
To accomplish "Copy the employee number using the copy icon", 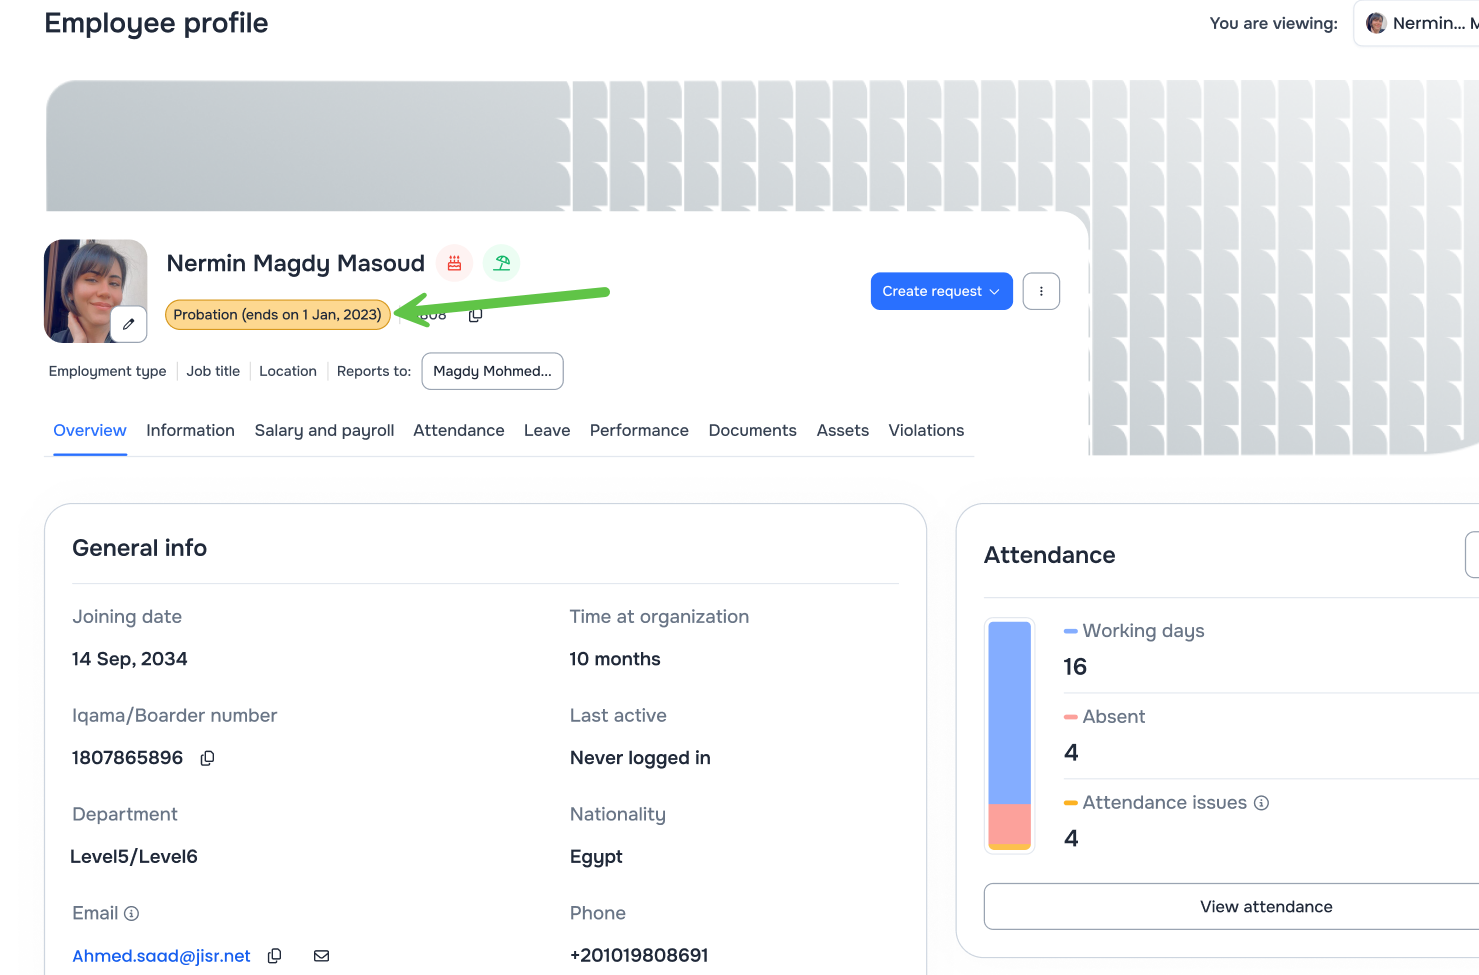I will tap(475, 314).
